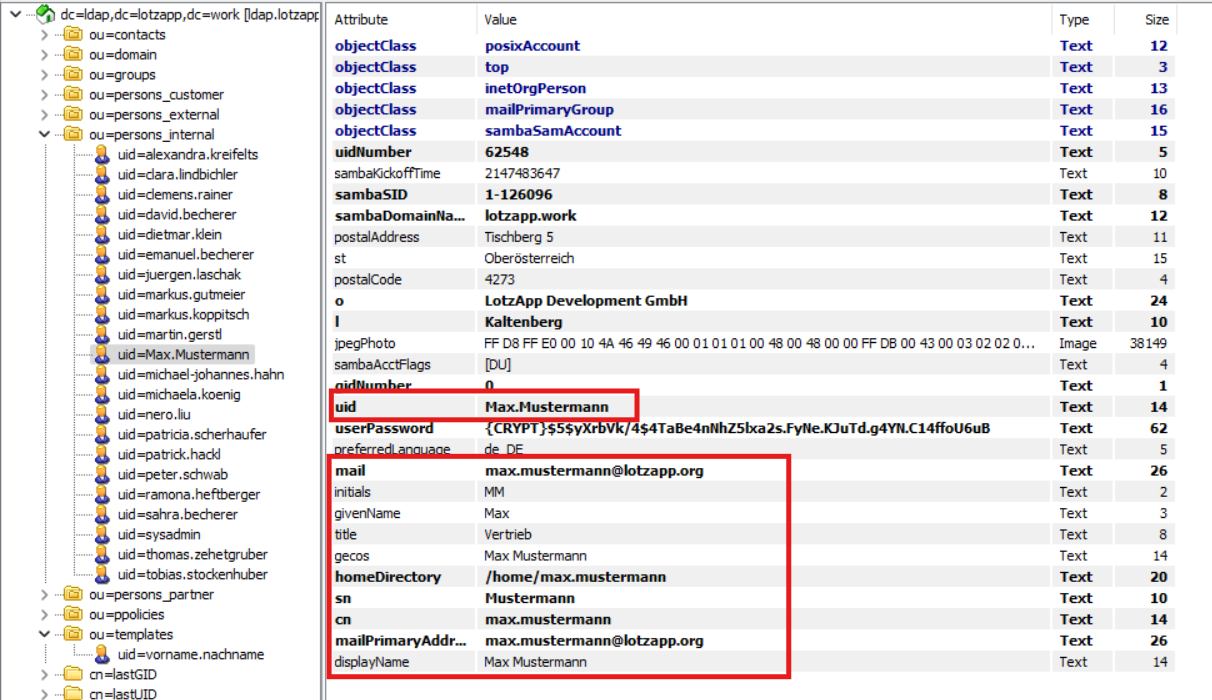Click the user icon for uid=vorname.nachname template

click(102, 655)
